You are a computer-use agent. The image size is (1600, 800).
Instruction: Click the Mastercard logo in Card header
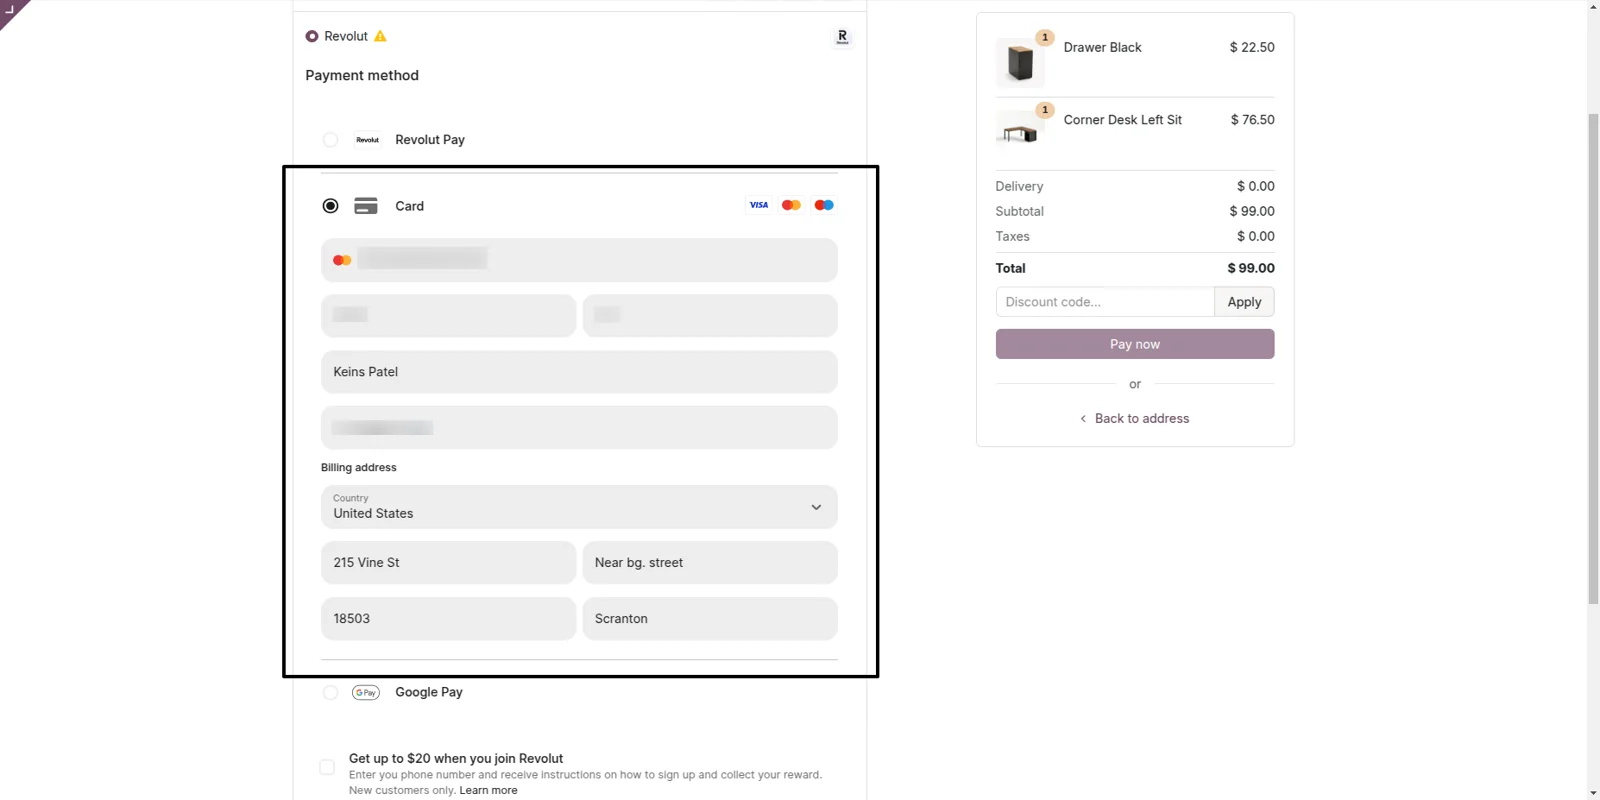[791, 205]
